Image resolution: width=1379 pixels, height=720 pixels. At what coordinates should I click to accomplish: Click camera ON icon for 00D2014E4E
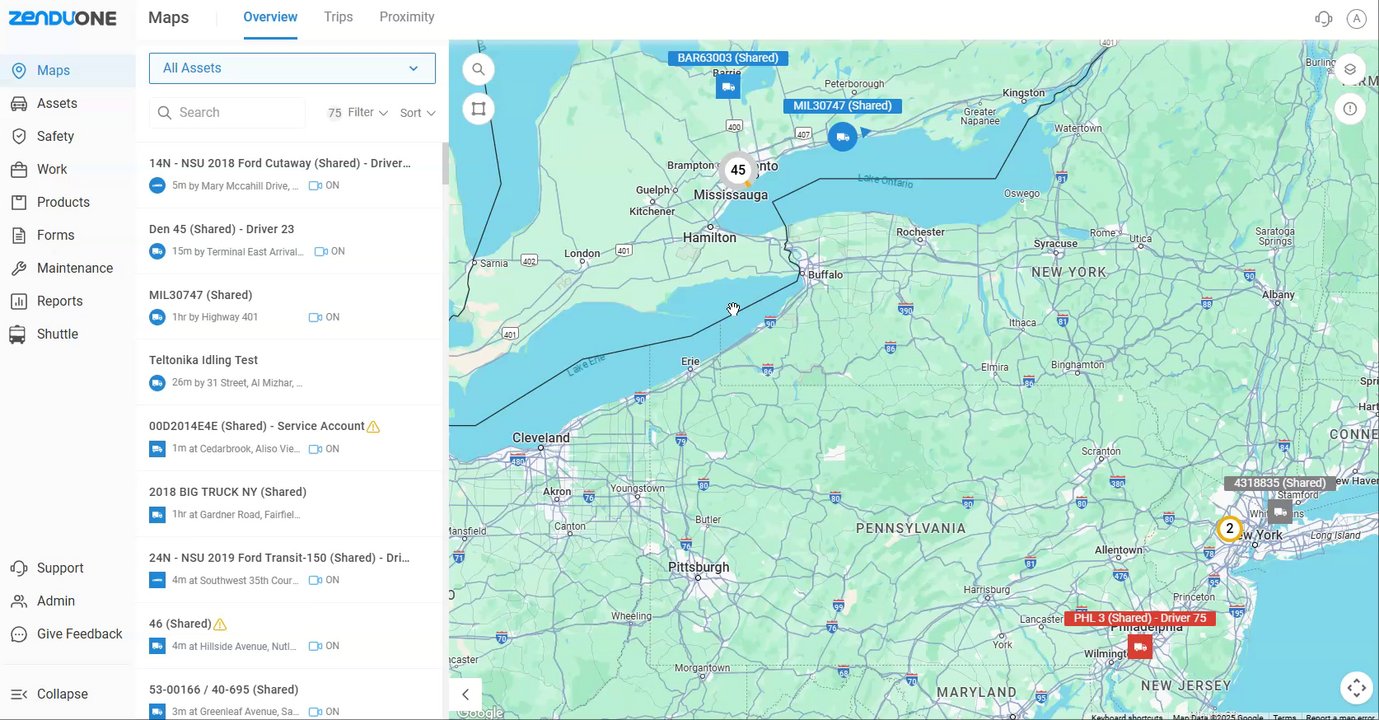tap(315, 450)
